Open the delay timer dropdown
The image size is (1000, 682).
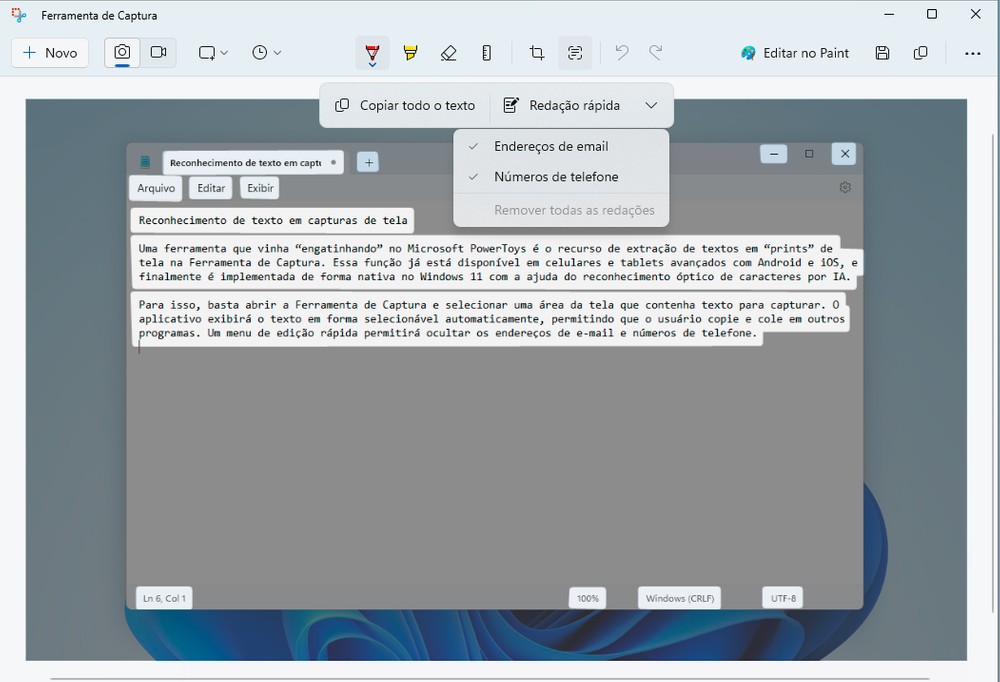267,53
